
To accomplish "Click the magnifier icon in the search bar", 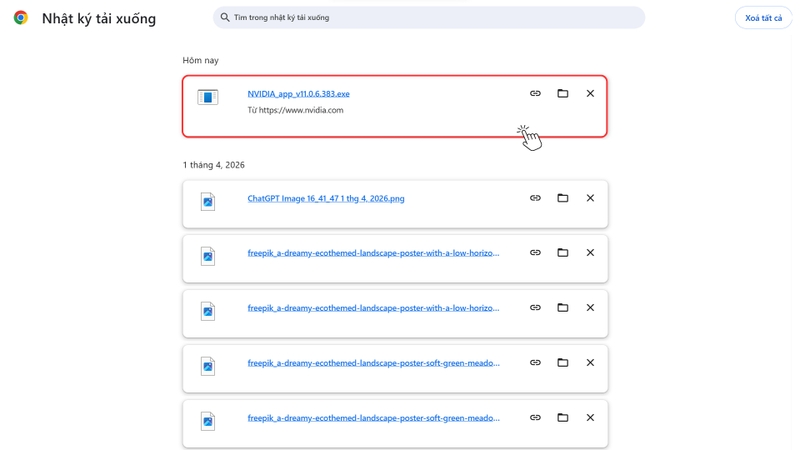I will pos(225,17).
